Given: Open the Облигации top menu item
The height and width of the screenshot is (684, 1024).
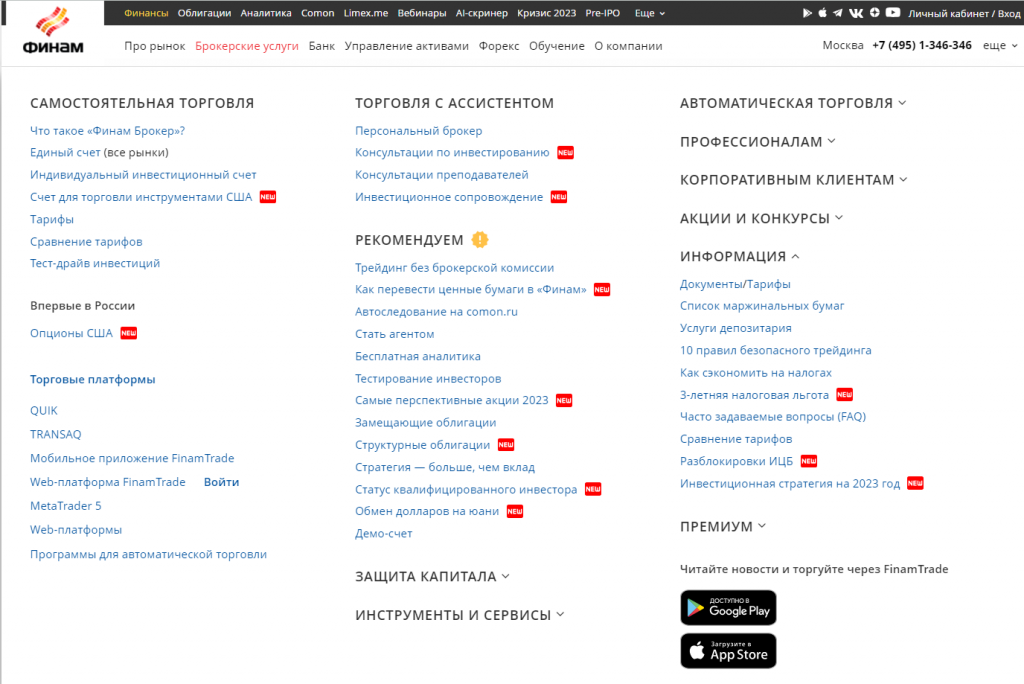Looking at the screenshot, I should (x=204, y=13).
